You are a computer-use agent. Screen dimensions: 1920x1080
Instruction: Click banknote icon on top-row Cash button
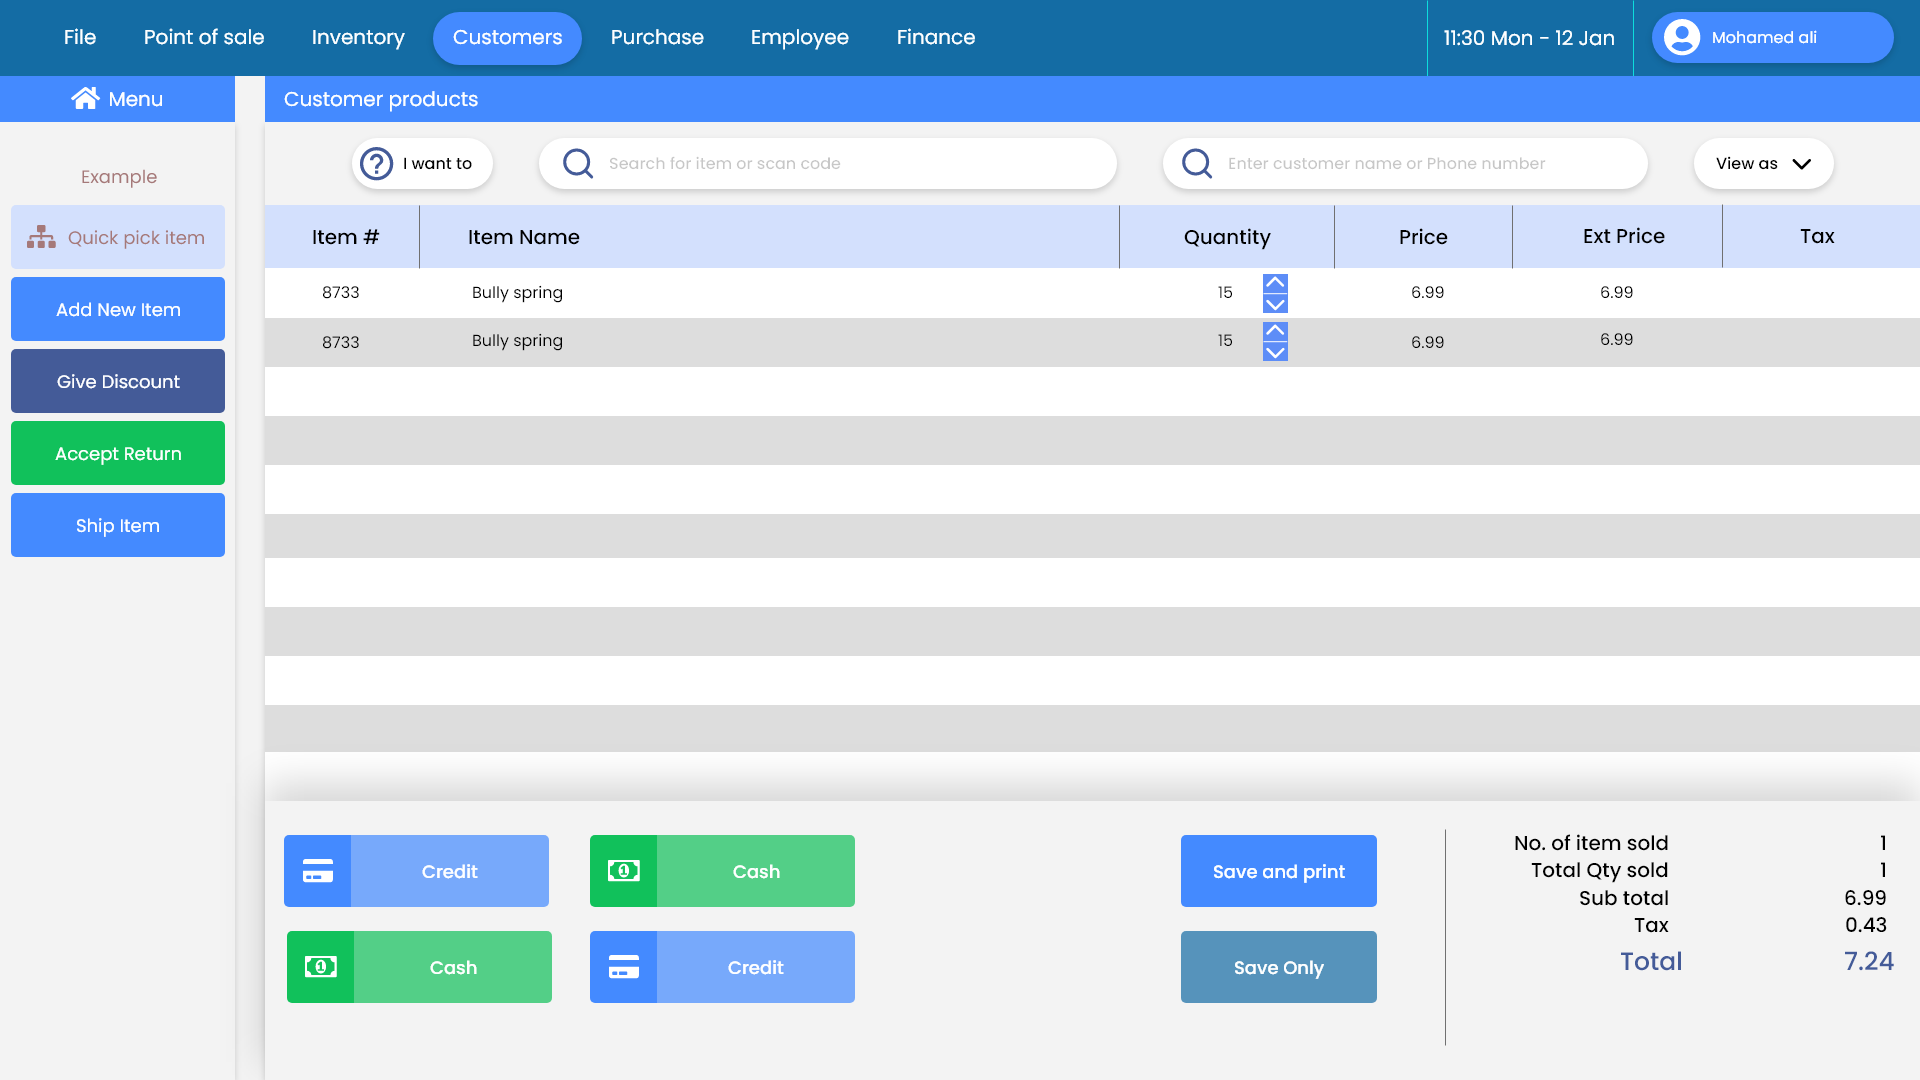click(x=624, y=871)
